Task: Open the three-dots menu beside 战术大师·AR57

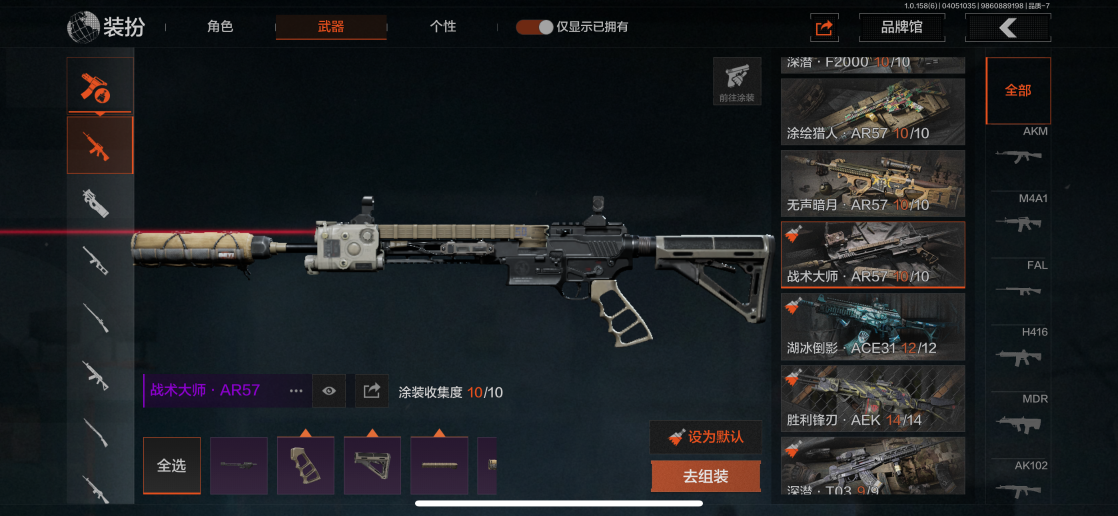Action: point(296,391)
